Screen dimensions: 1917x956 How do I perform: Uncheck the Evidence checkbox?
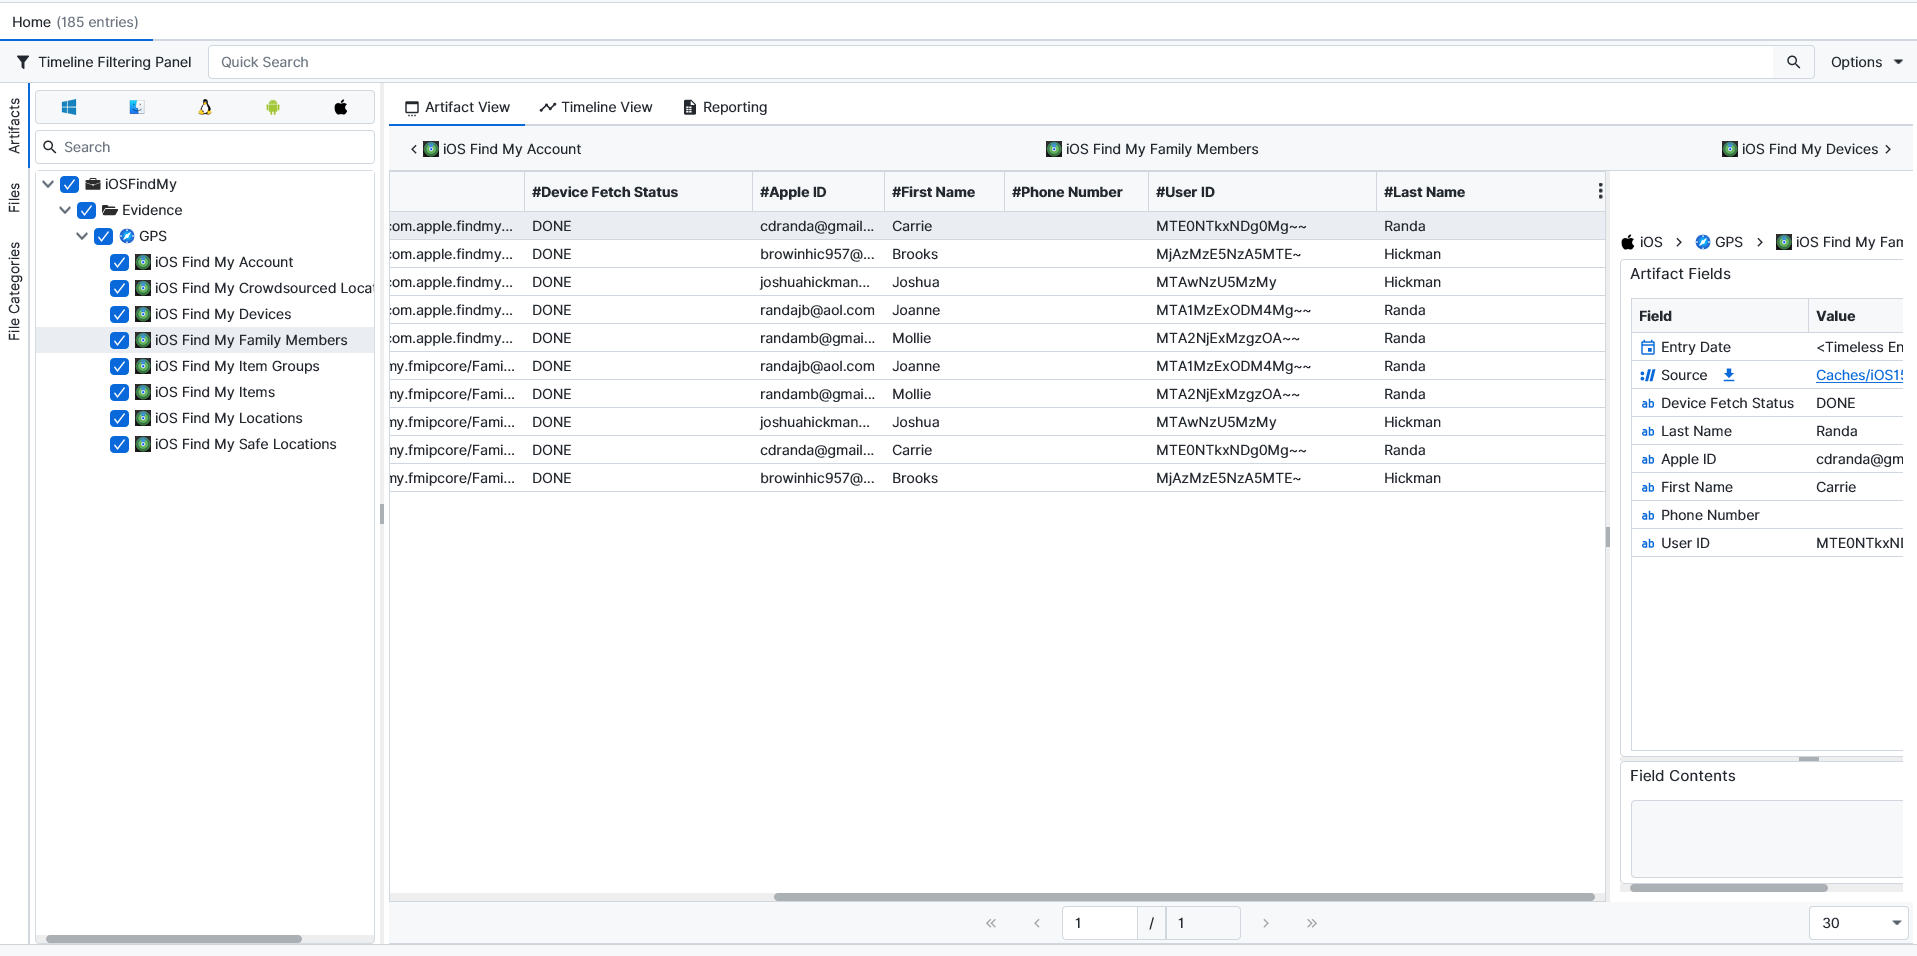click(87, 210)
